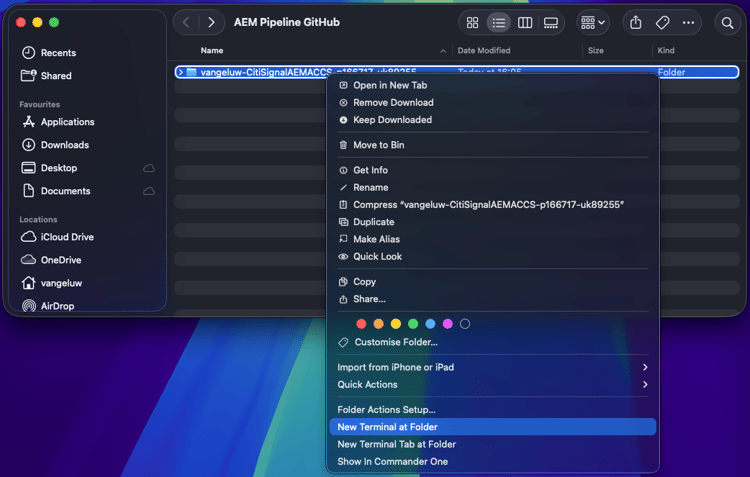Expand the Quick Actions submenu
The height and width of the screenshot is (477, 750).
[493, 385]
